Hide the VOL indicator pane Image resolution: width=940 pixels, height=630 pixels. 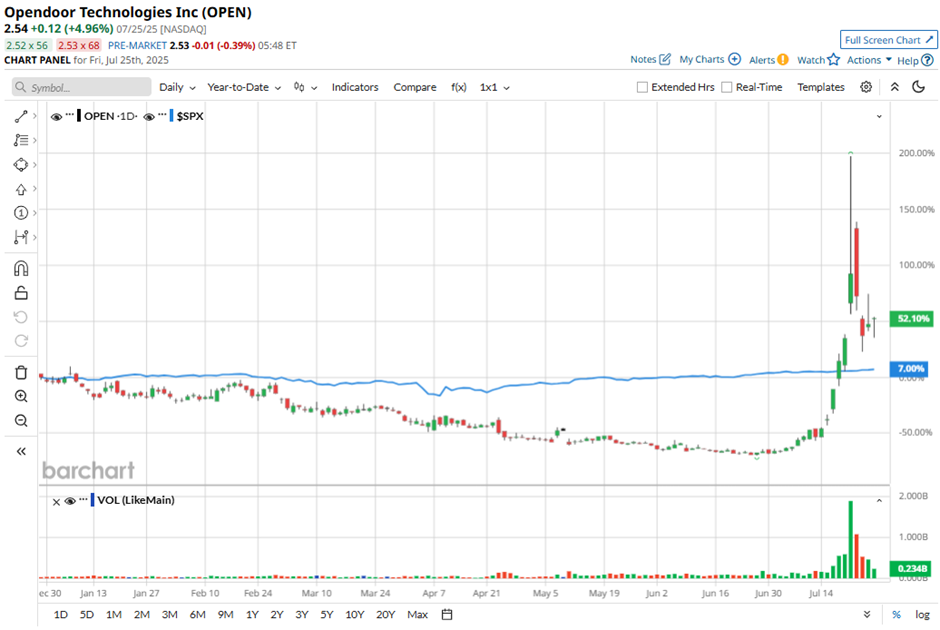pos(70,501)
